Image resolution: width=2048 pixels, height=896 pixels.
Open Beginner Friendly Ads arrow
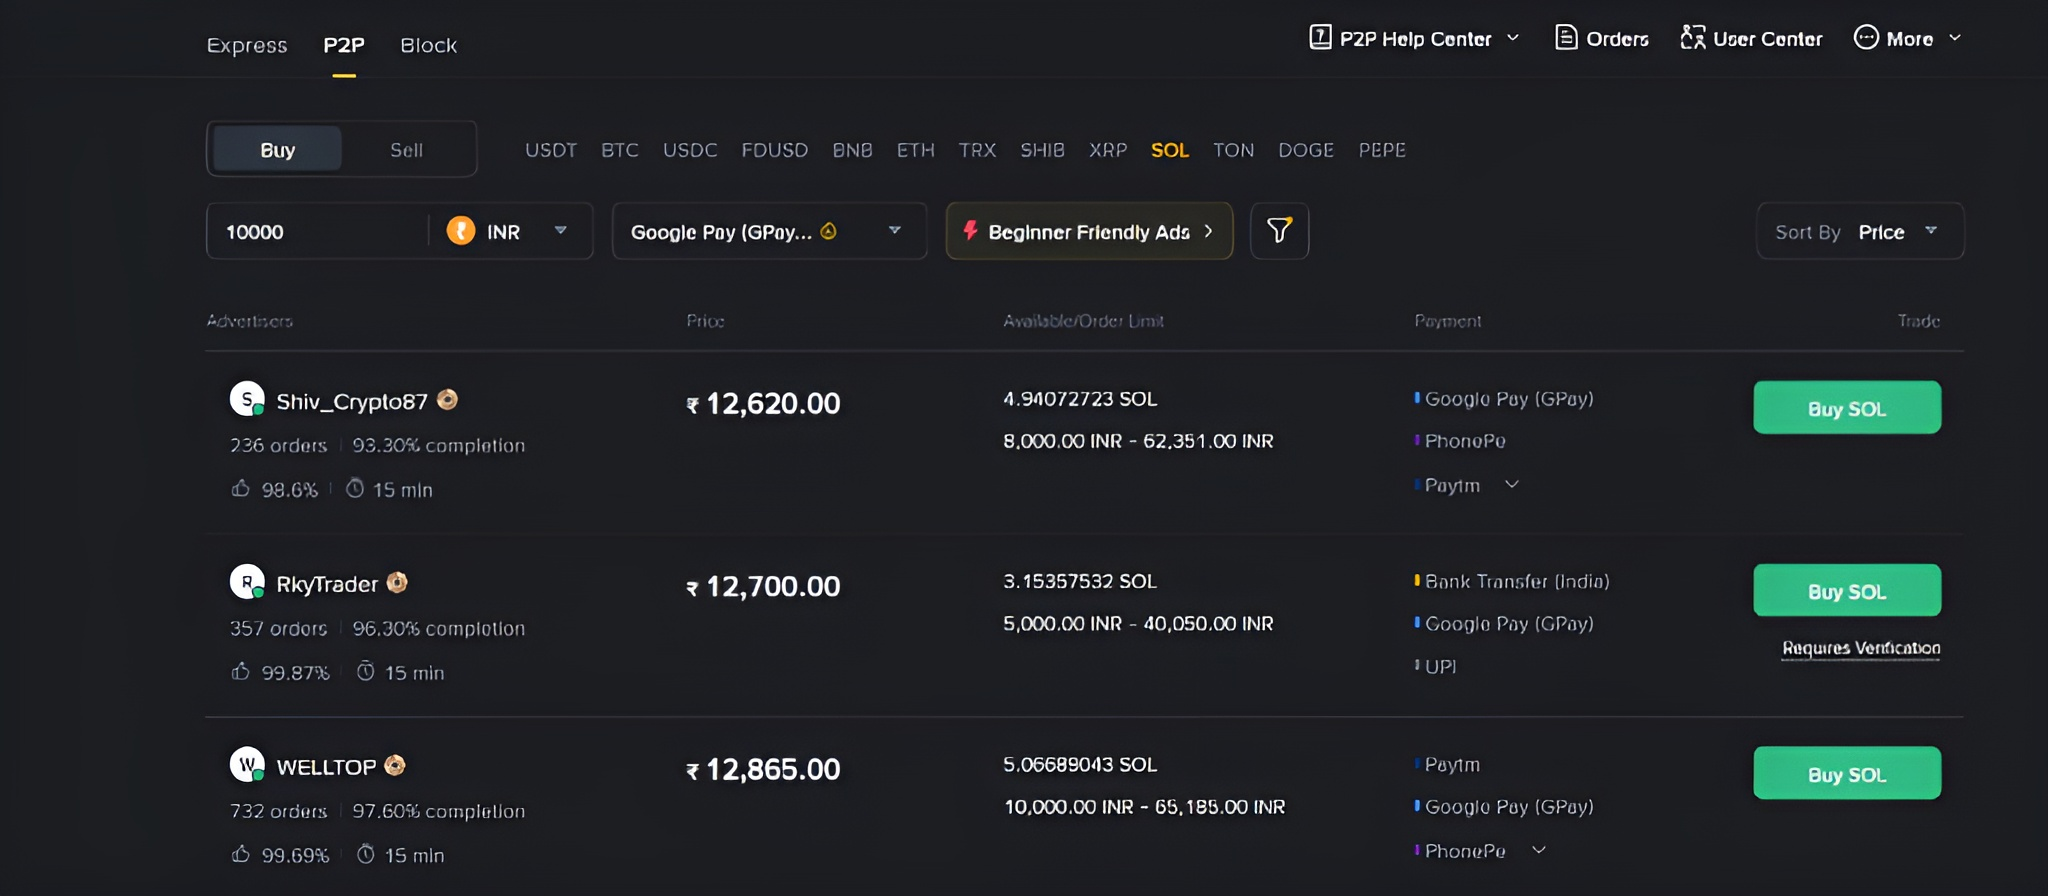pos(1208,231)
